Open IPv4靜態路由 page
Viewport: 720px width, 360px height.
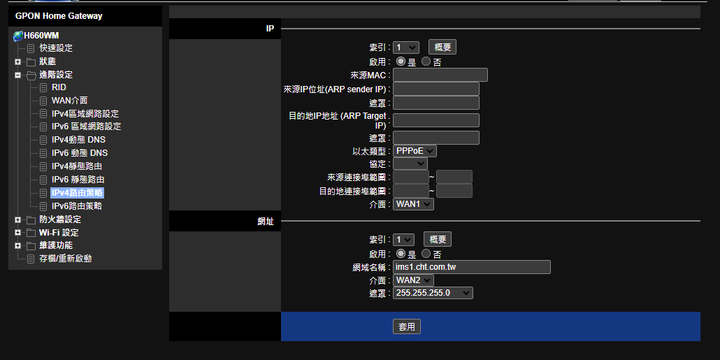(76, 167)
